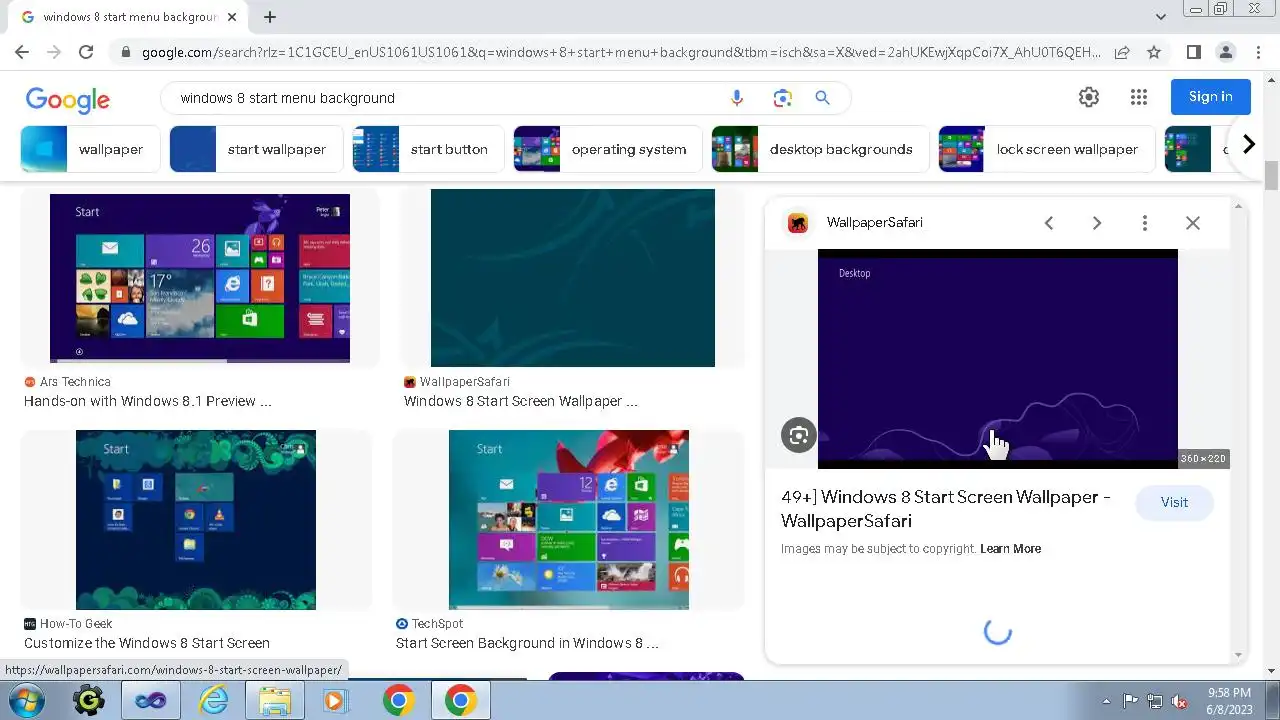This screenshot has width=1280, height=720.
Task: Open the tab search dropdown chevron
Action: point(1161,17)
